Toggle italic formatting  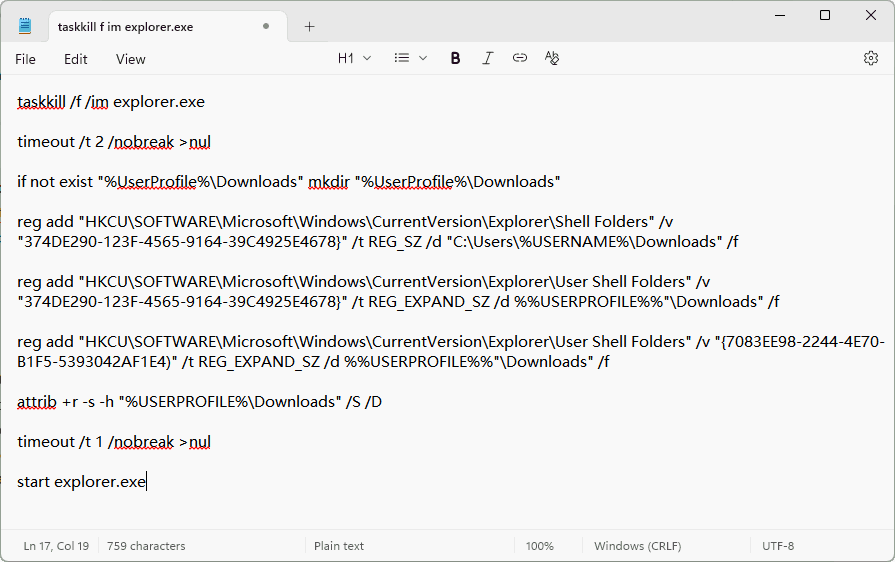(x=487, y=59)
